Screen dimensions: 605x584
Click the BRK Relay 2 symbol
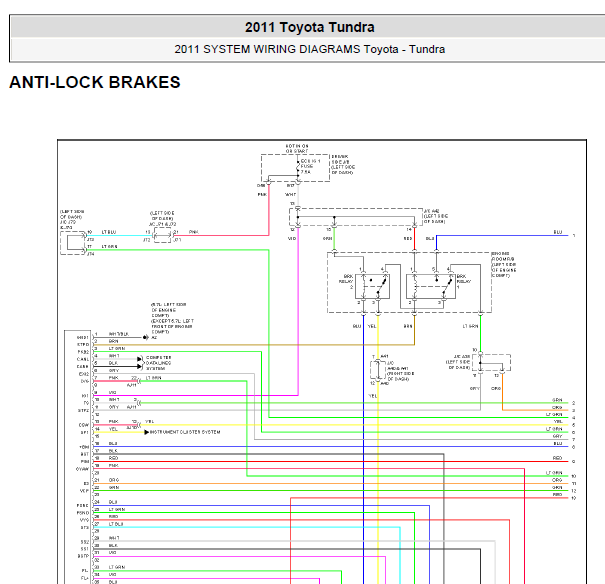pyautogui.click(x=372, y=286)
